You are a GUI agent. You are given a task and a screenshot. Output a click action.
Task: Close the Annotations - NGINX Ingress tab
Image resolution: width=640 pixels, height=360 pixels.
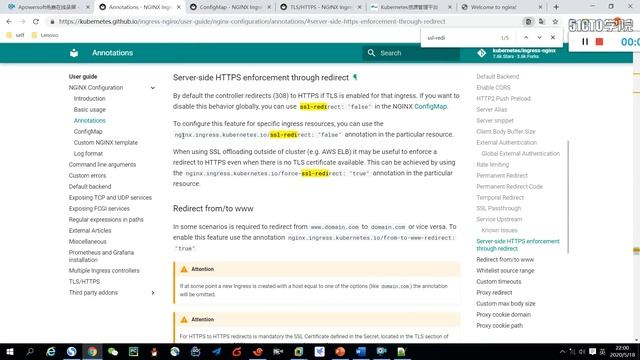[x=178, y=7]
